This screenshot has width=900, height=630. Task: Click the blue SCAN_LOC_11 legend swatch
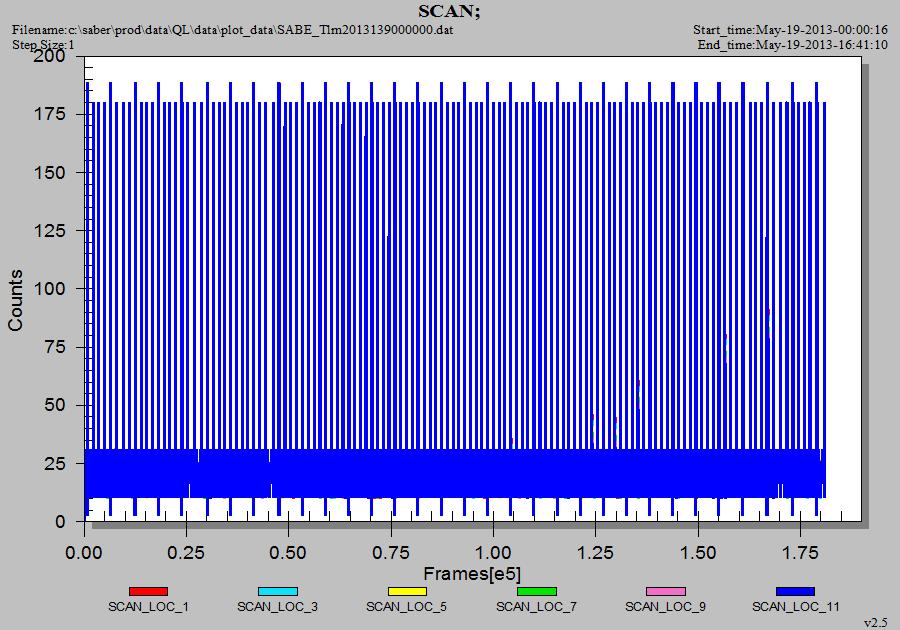[x=796, y=591]
